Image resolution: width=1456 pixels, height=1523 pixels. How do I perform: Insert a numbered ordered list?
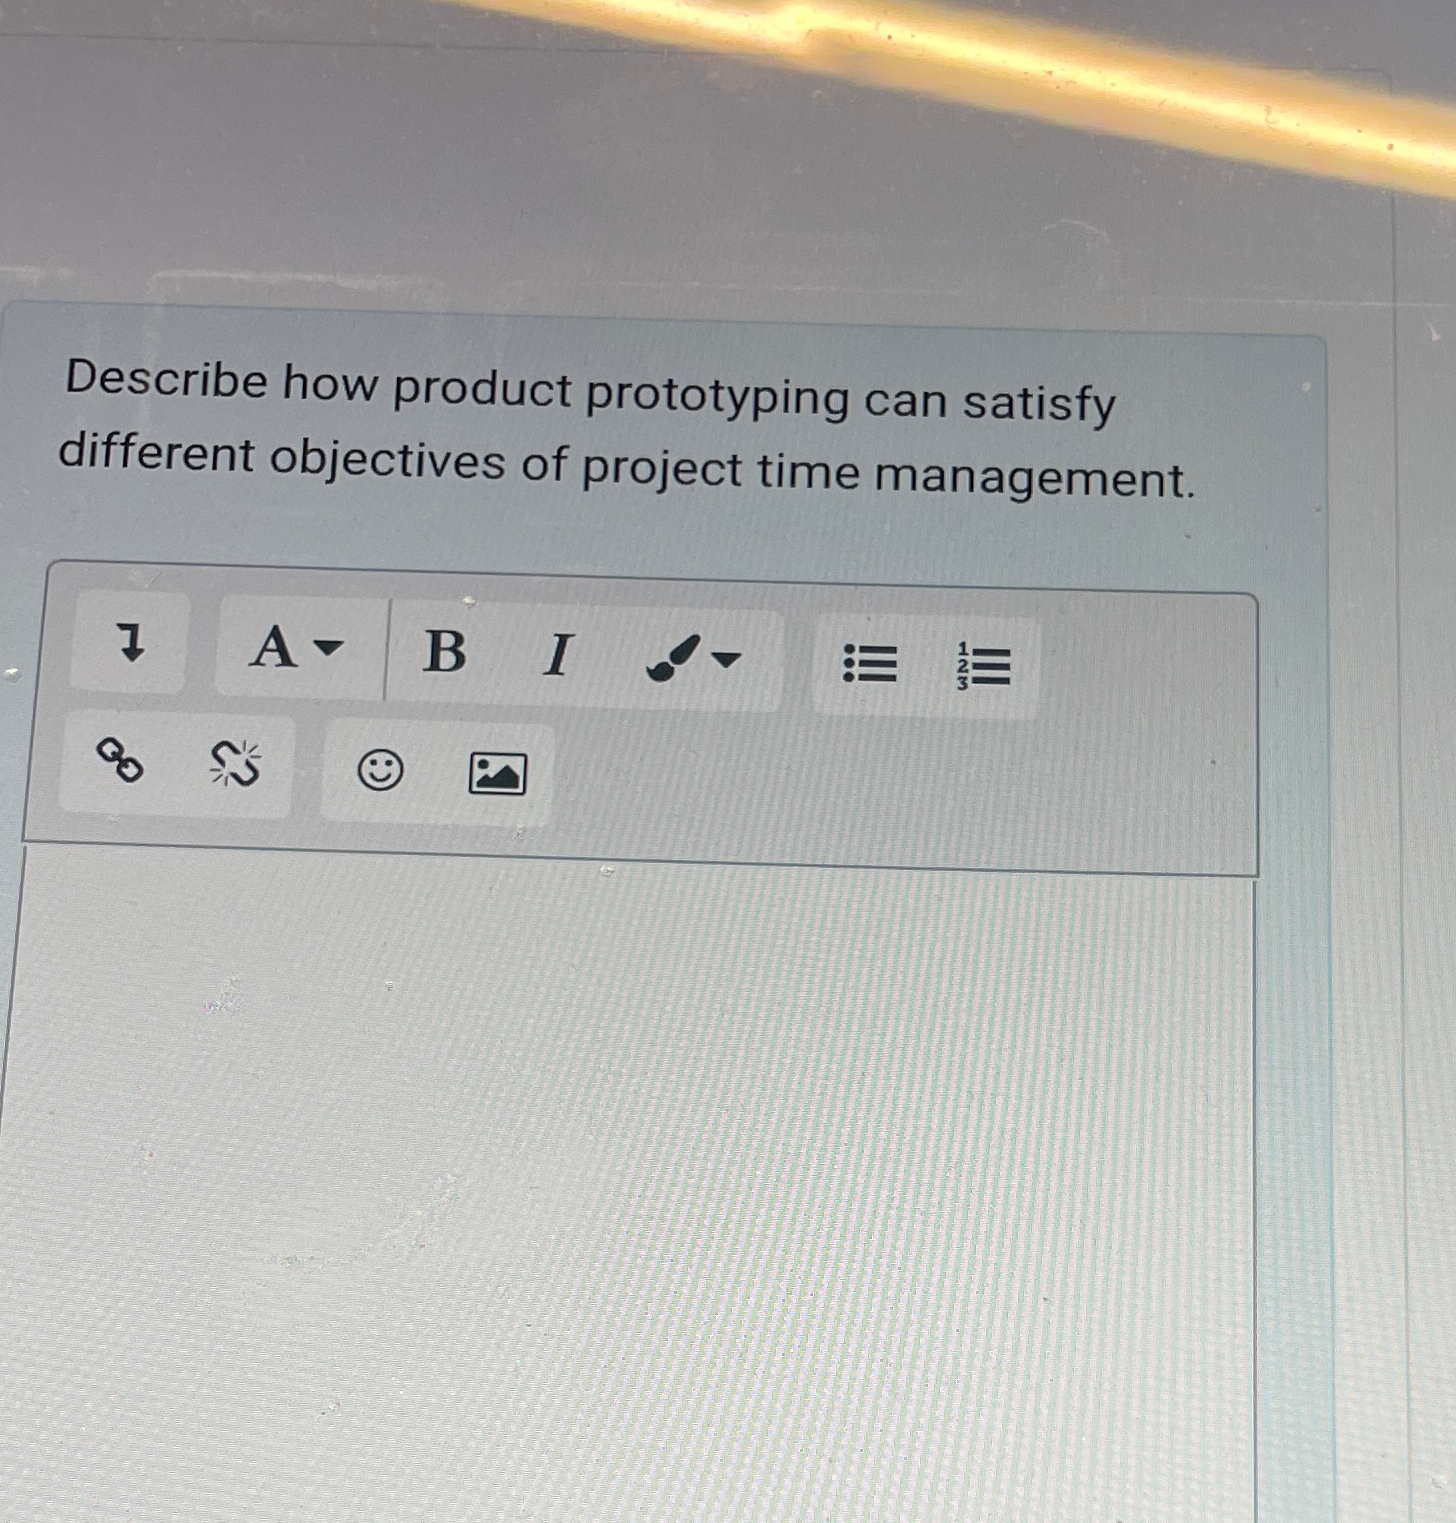click(984, 666)
